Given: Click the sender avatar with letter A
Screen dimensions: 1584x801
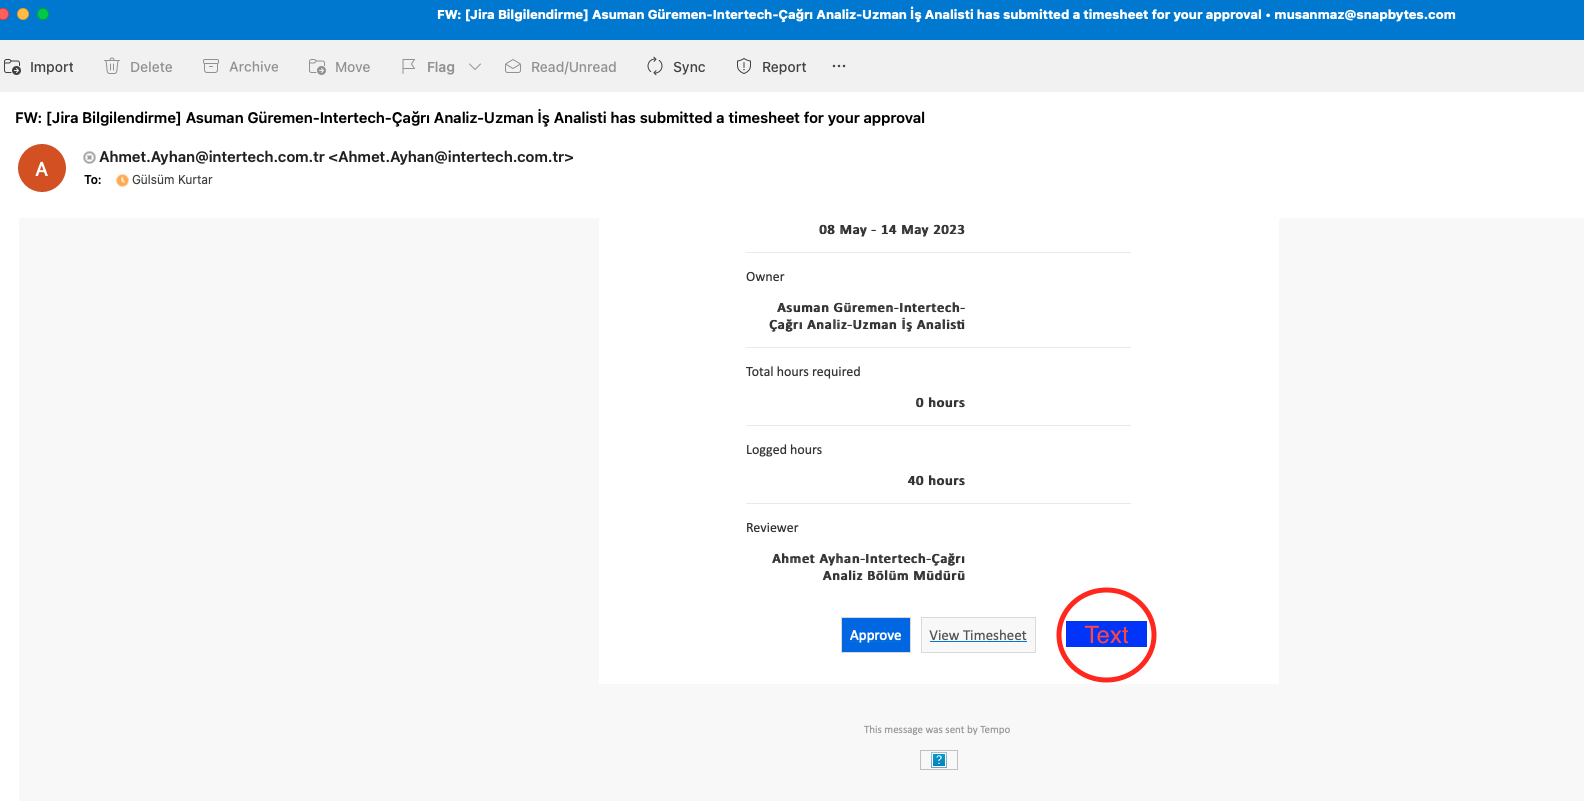Looking at the screenshot, I should 42,169.
